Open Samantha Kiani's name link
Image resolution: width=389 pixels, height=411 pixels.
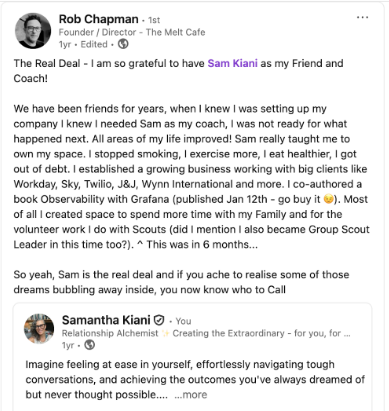click(x=106, y=320)
